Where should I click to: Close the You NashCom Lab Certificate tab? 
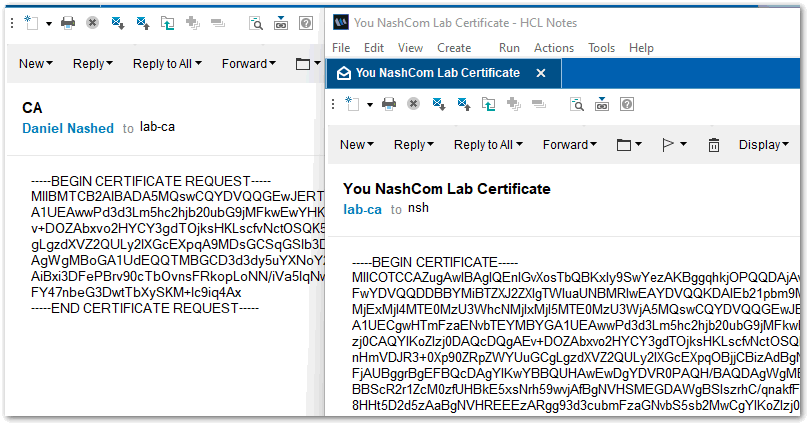coord(541,73)
